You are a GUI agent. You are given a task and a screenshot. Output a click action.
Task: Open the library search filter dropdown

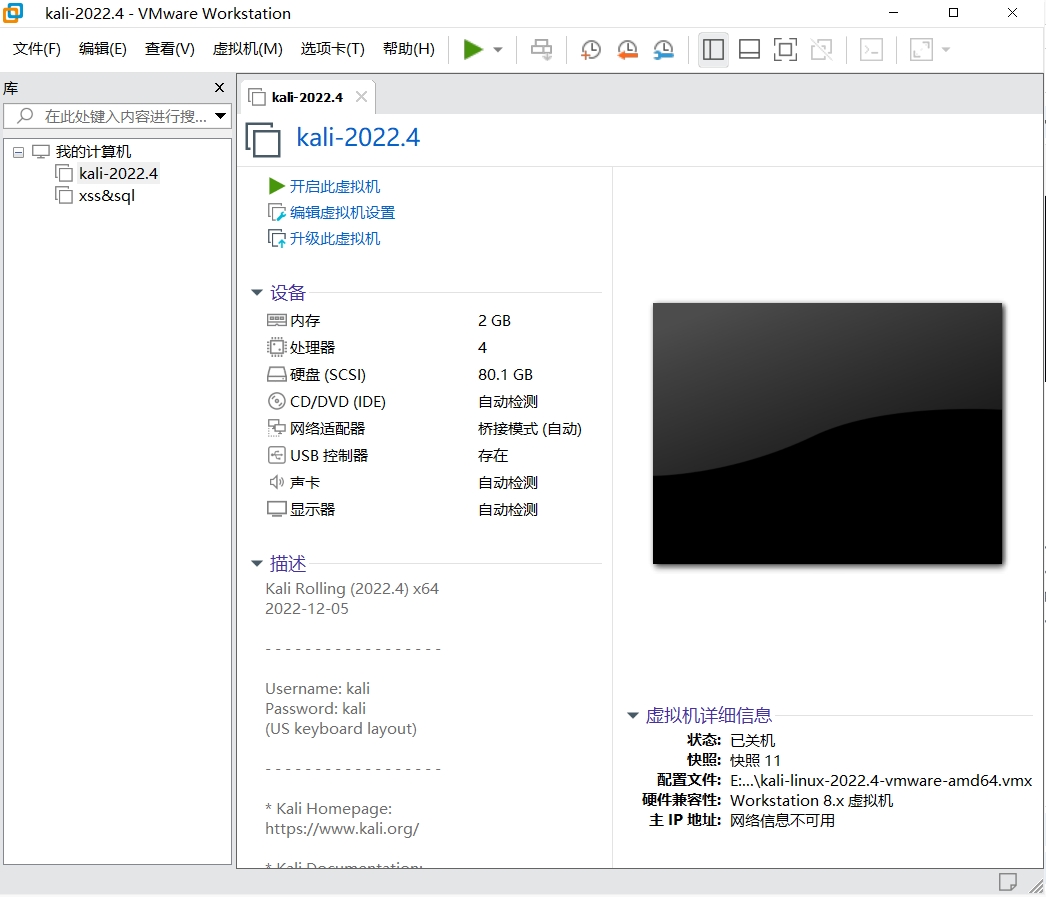tap(221, 116)
